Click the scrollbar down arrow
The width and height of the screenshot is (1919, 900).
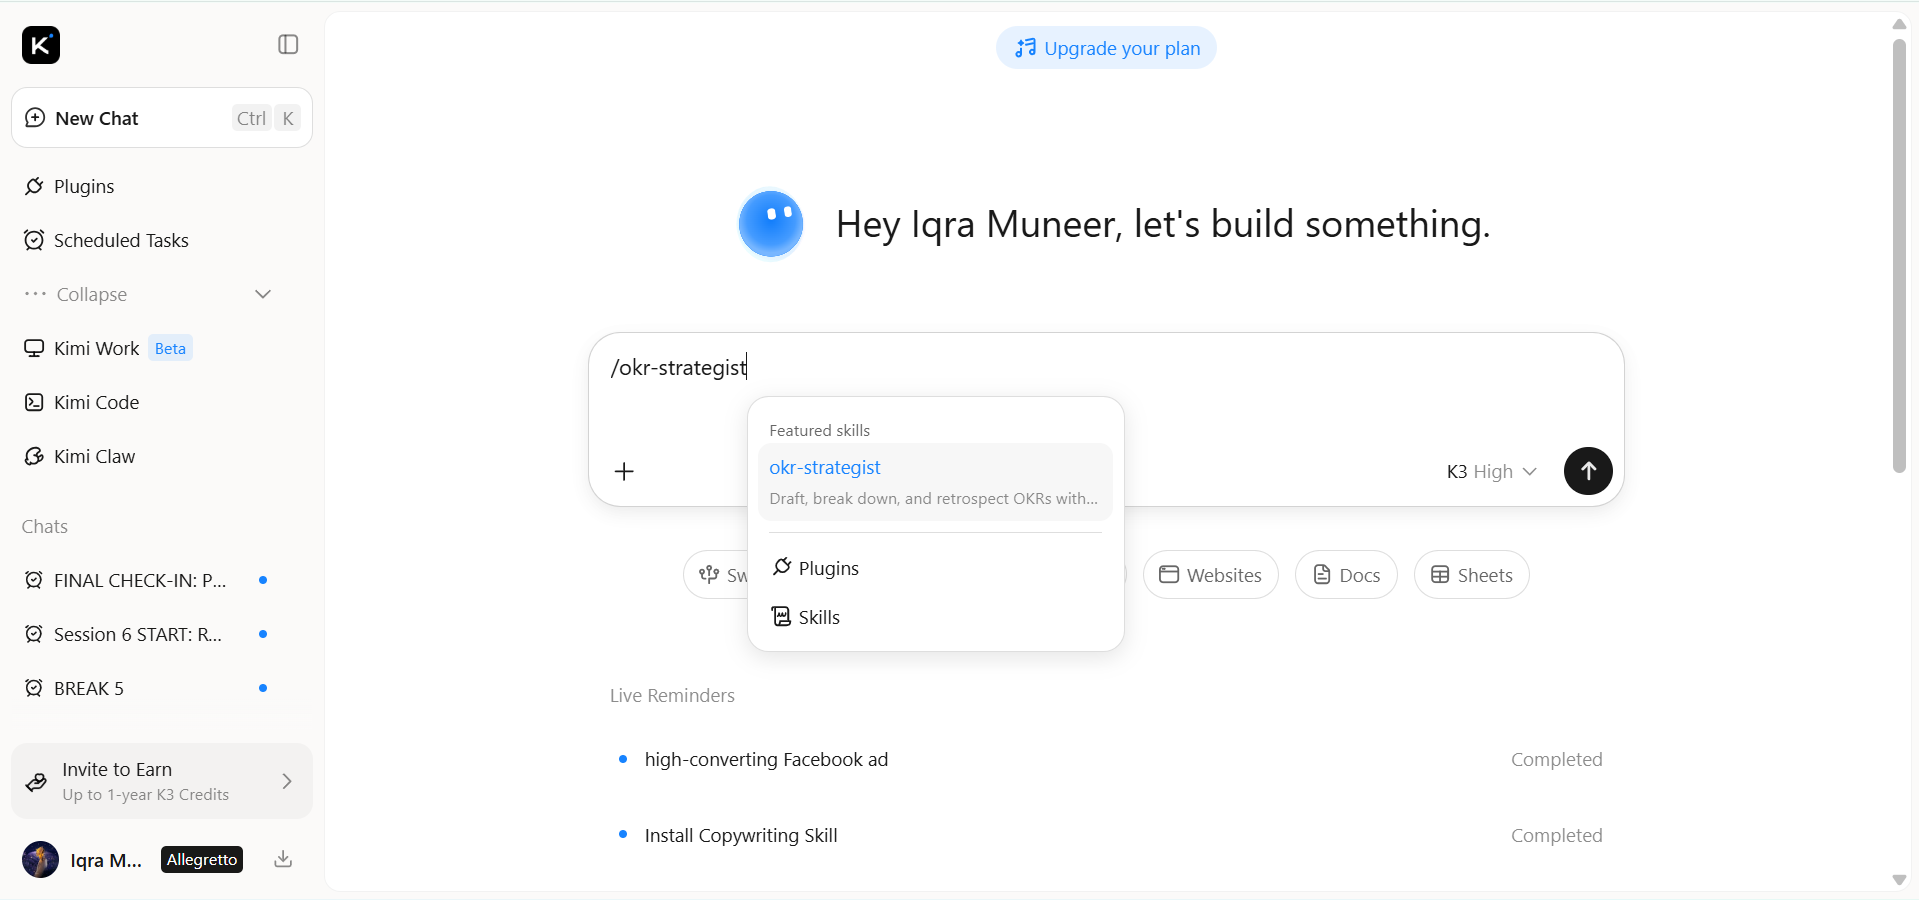(1899, 880)
